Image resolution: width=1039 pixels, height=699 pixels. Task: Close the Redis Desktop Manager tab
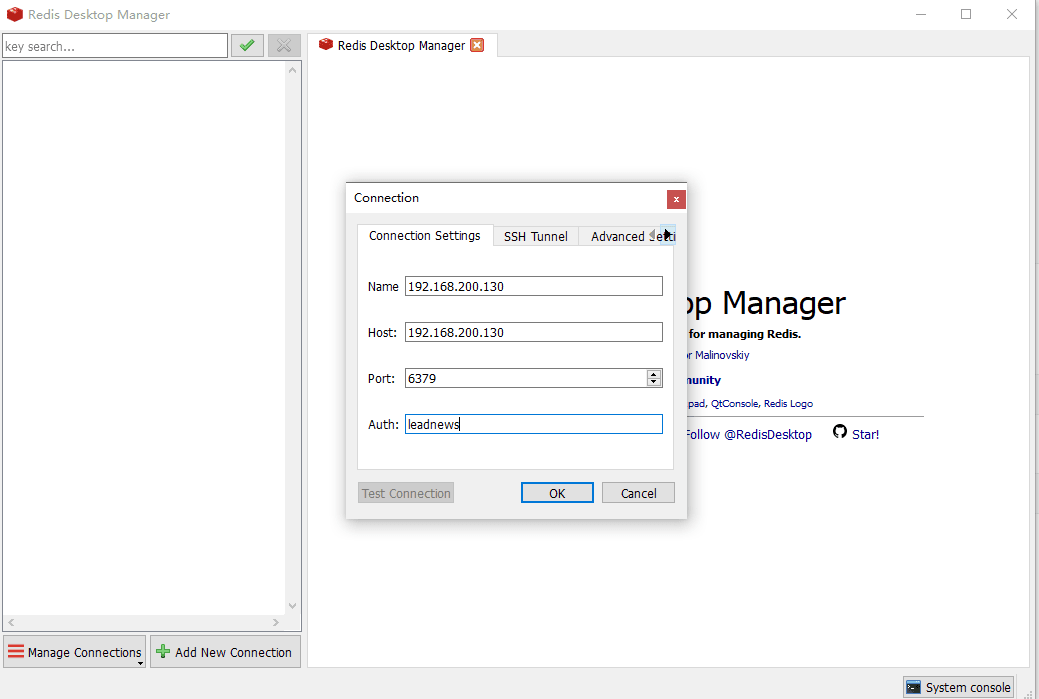click(x=477, y=45)
